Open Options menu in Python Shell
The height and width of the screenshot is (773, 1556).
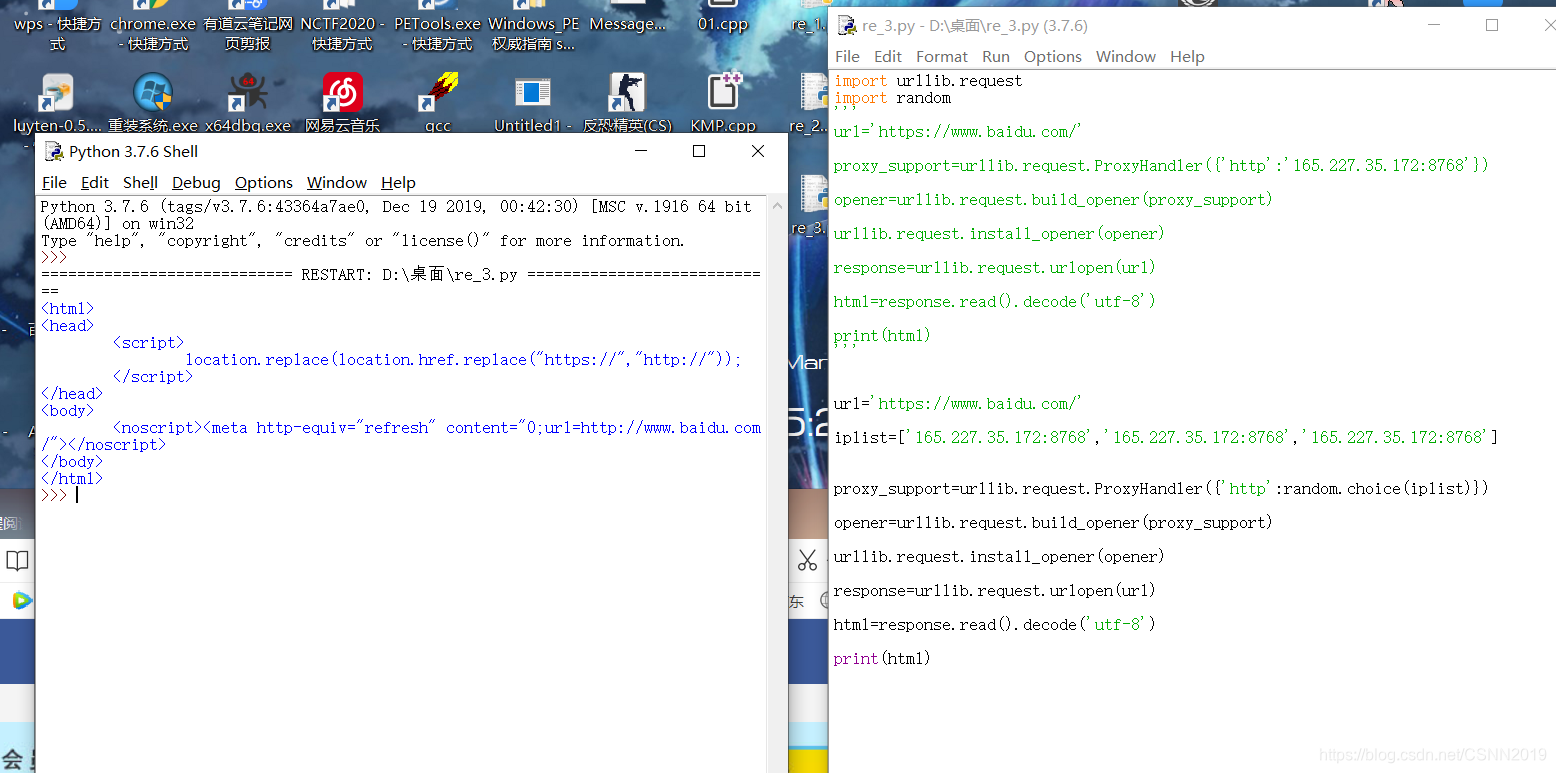(x=264, y=182)
